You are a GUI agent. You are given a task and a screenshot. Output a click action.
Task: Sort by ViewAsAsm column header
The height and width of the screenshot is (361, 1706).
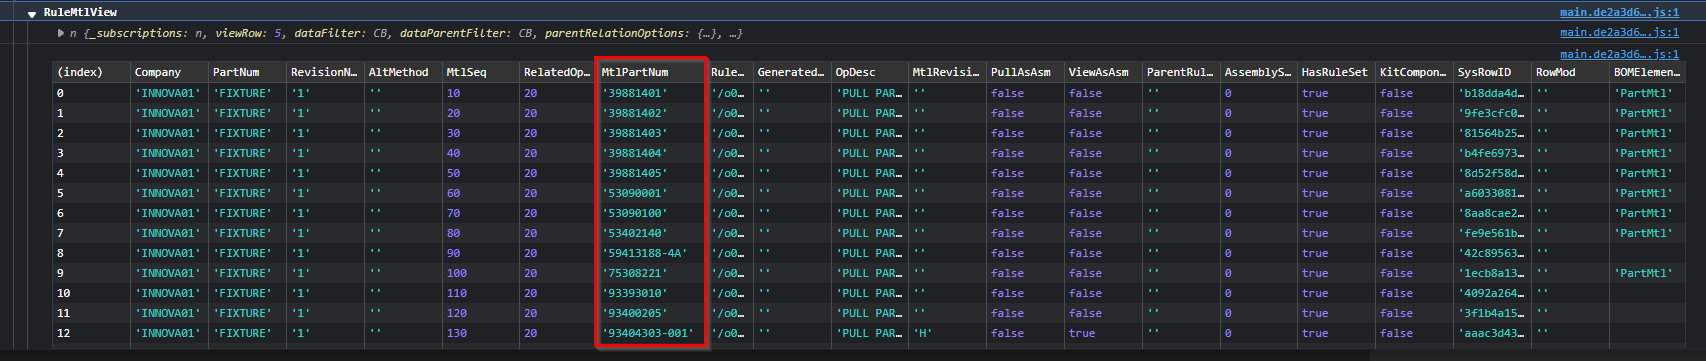tap(1104, 72)
